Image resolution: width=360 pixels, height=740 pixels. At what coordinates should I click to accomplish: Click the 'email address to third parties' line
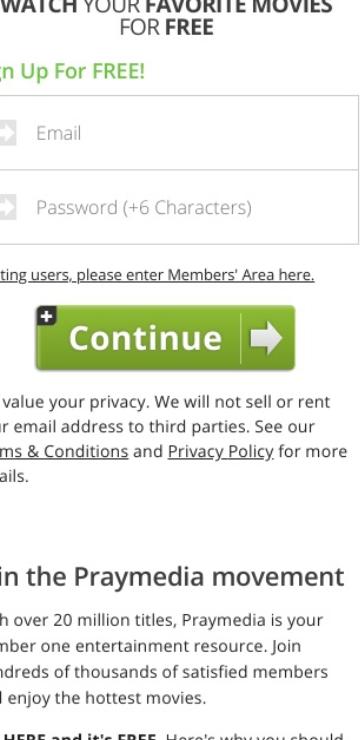click(157, 427)
